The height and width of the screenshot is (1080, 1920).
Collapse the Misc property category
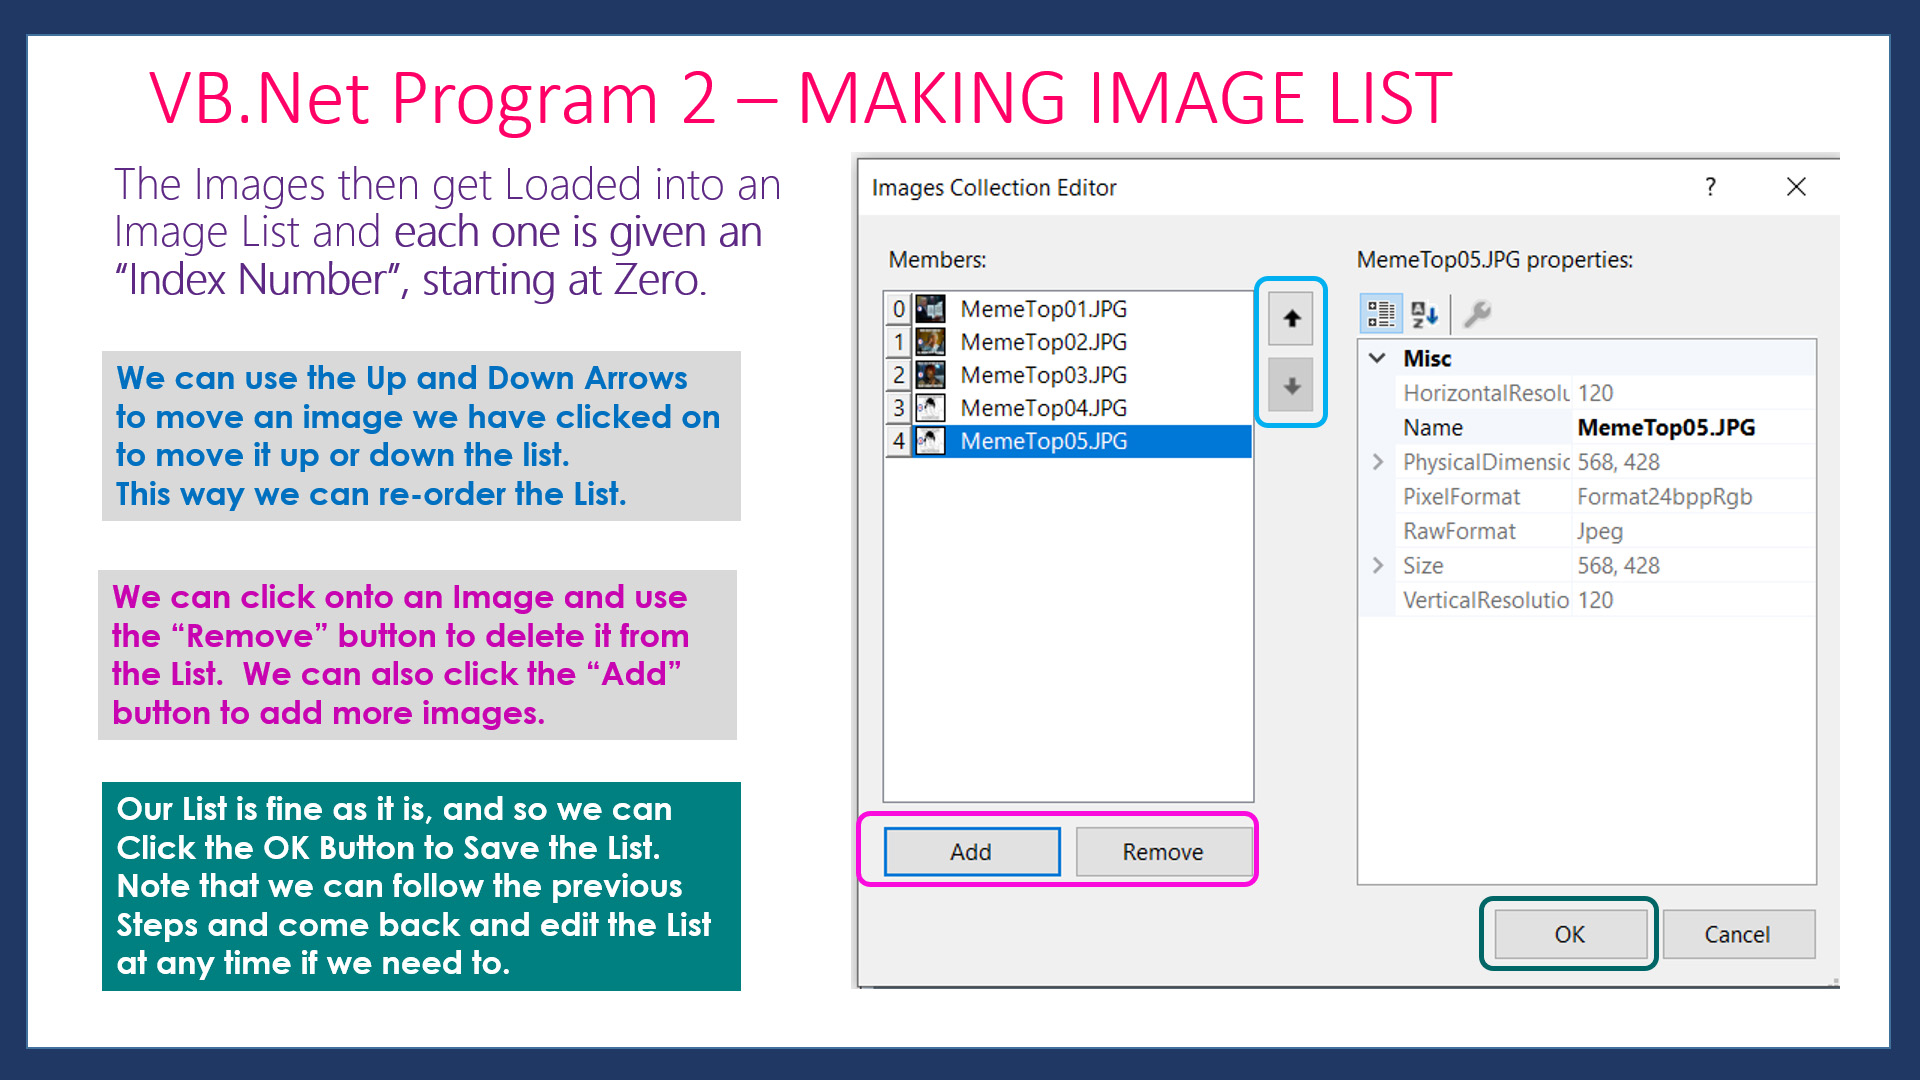[1377, 358]
